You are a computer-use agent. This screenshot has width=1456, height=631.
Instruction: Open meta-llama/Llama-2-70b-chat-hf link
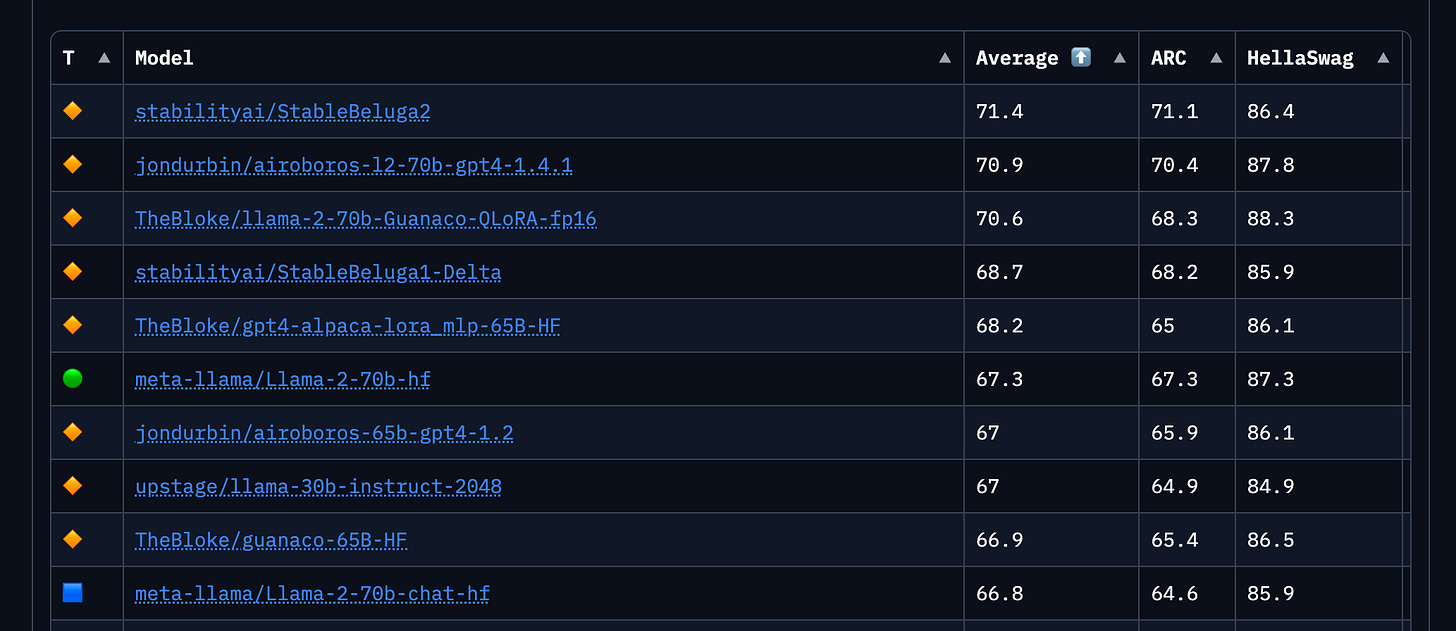click(312, 594)
